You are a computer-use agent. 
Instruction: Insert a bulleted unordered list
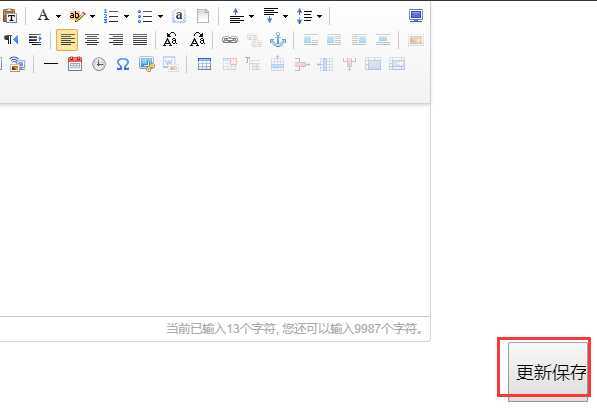145,16
